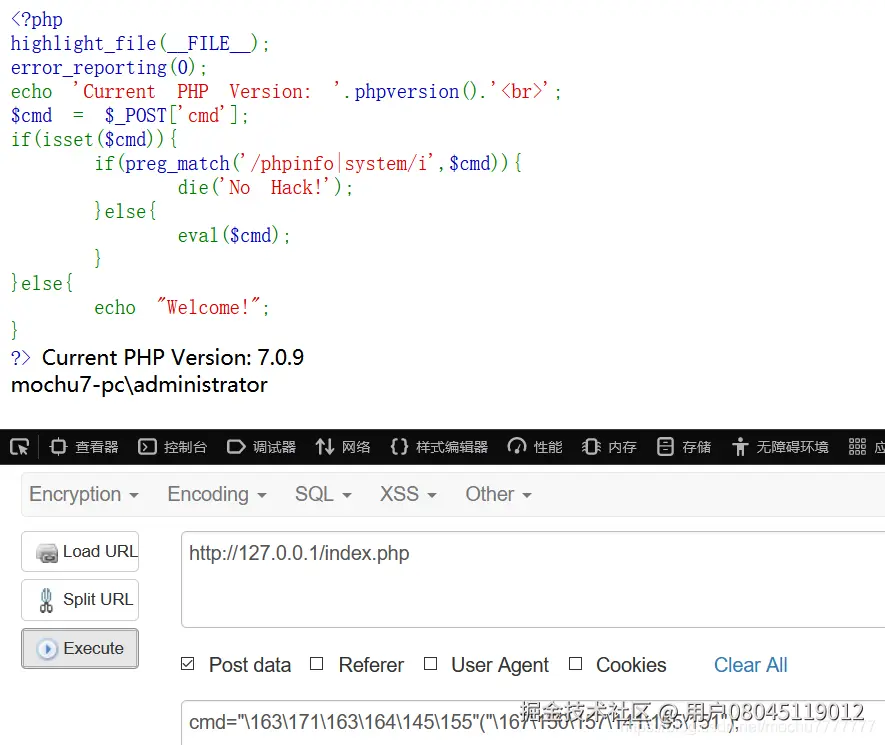
Task: Expand the XSS dropdown menu
Action: [408, 494]
